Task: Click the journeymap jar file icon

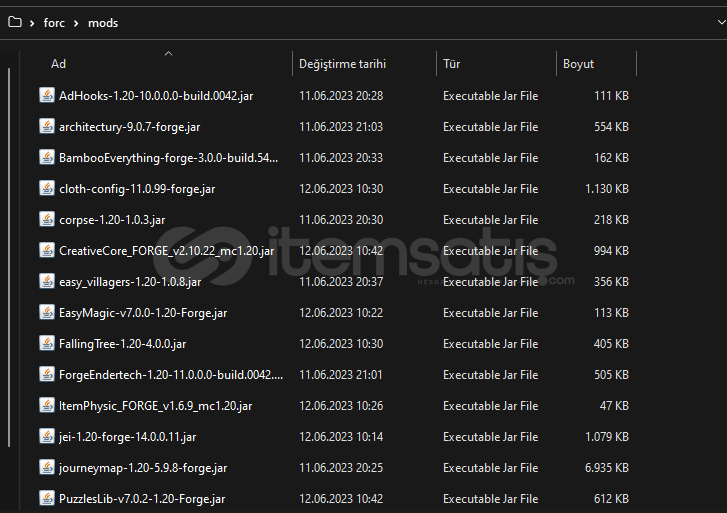Action: click(47, 468)
